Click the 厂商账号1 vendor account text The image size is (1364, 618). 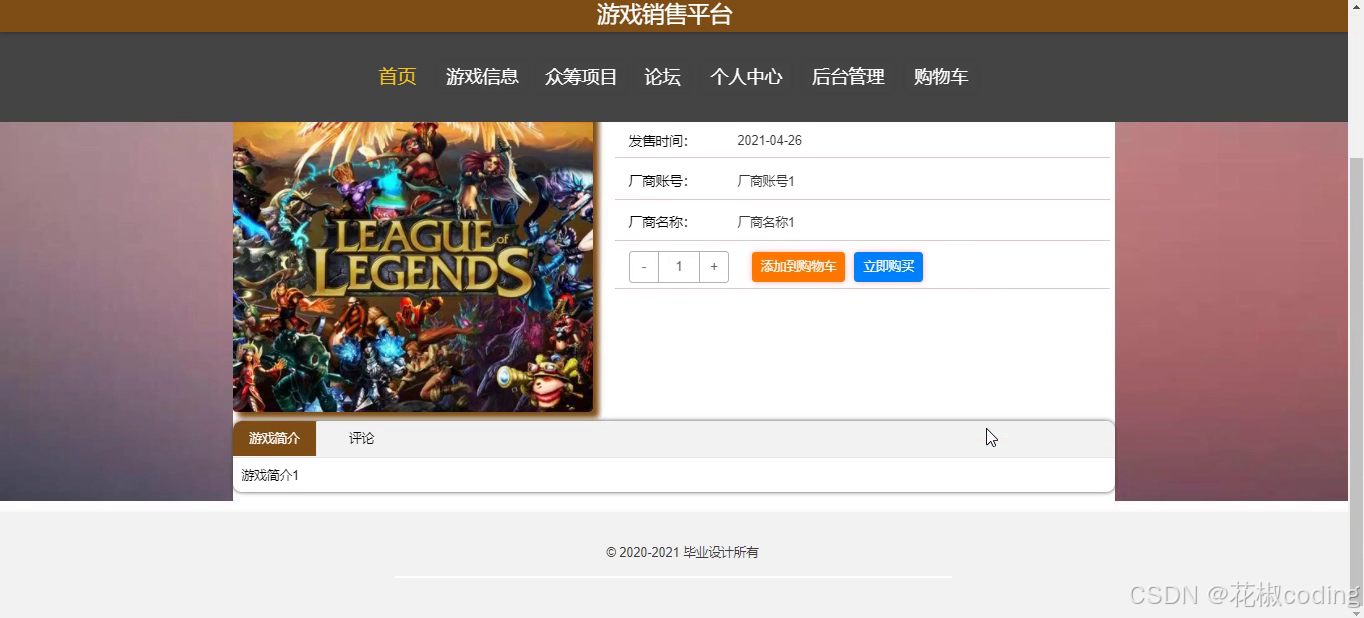point(766,181)
